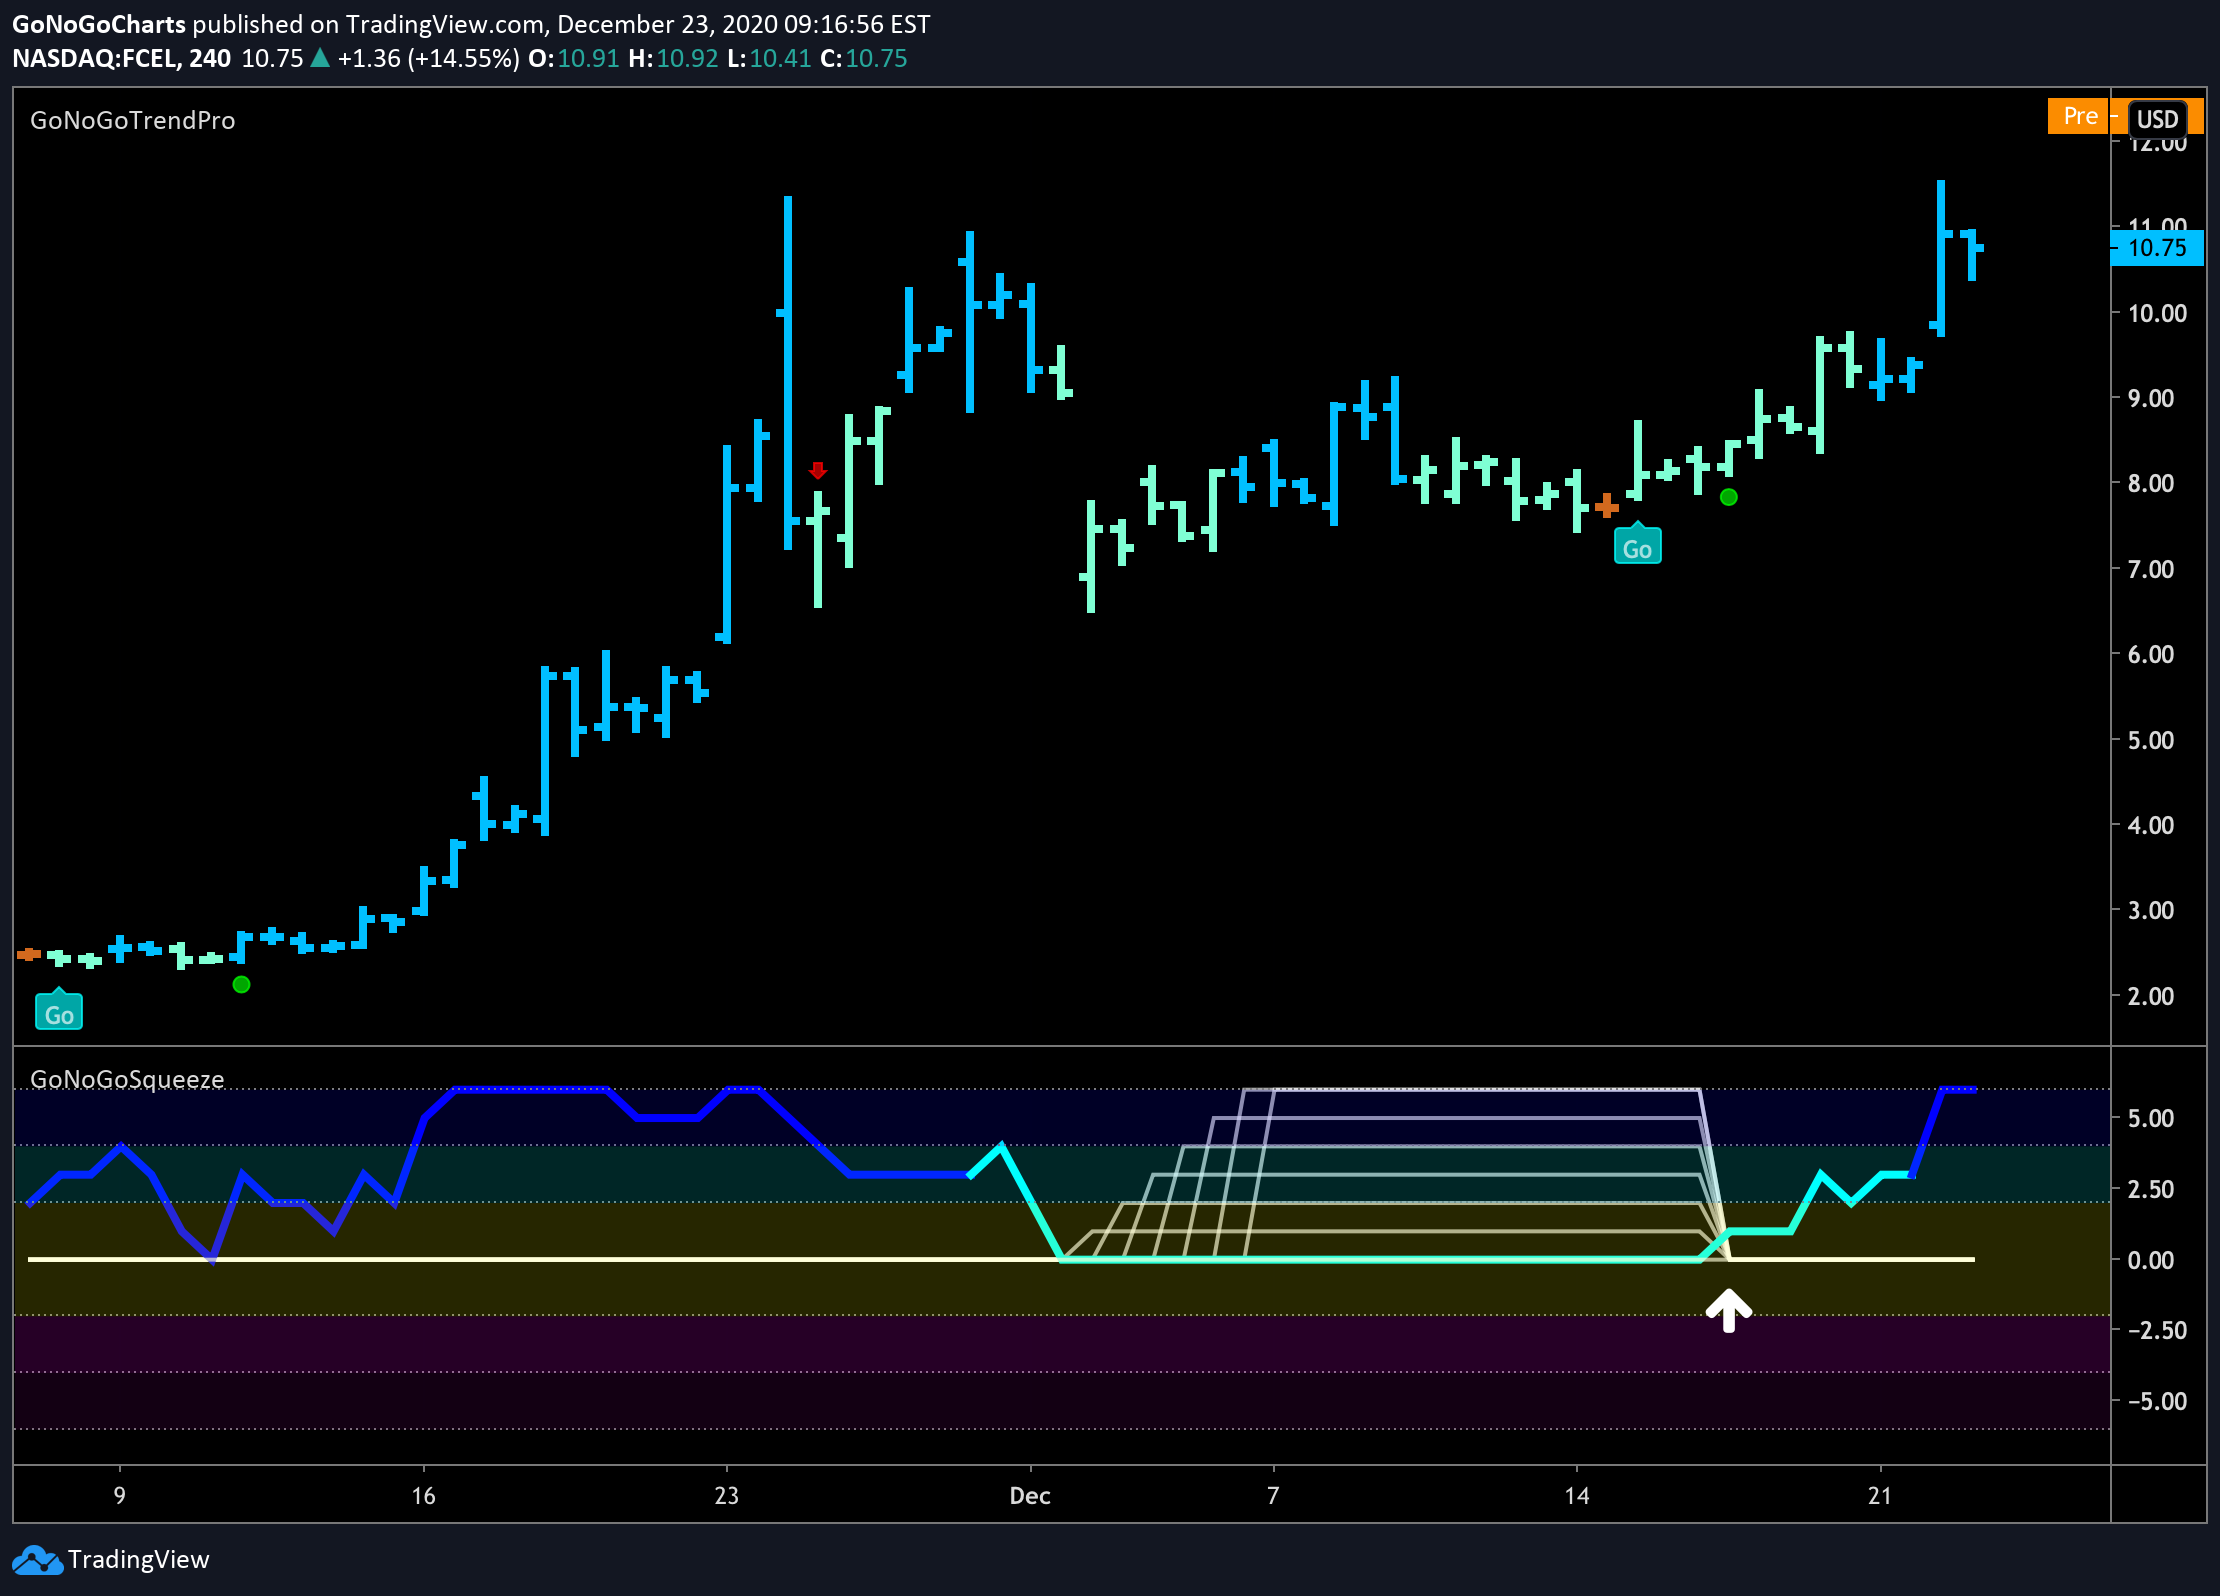Click the +1.36 (+14.55%) change value
Screen dimensions: 2220x1596
pos(428,58)
